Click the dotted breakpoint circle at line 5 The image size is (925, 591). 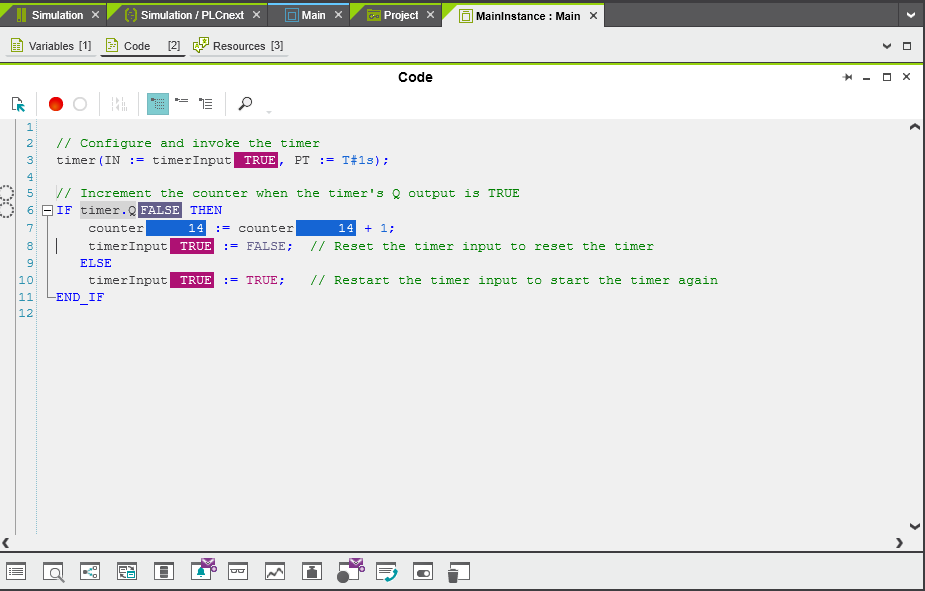tap(6, 193)
